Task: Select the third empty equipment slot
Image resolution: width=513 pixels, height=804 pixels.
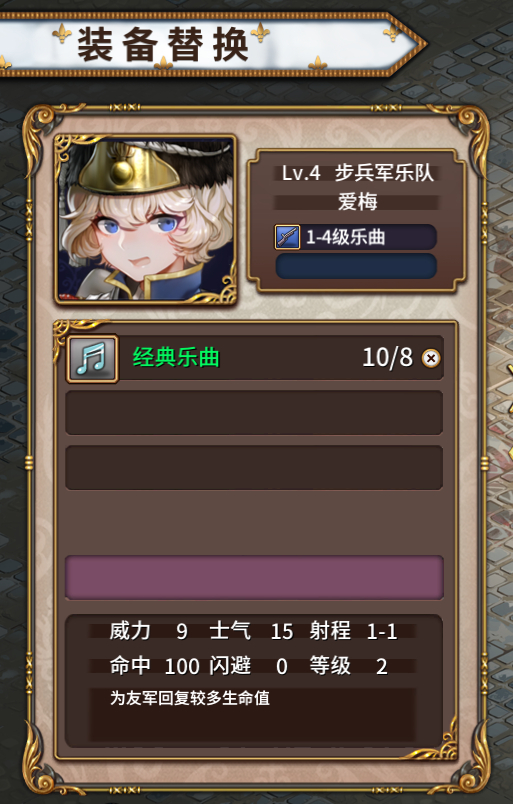Action: click(x=254, y=468)
